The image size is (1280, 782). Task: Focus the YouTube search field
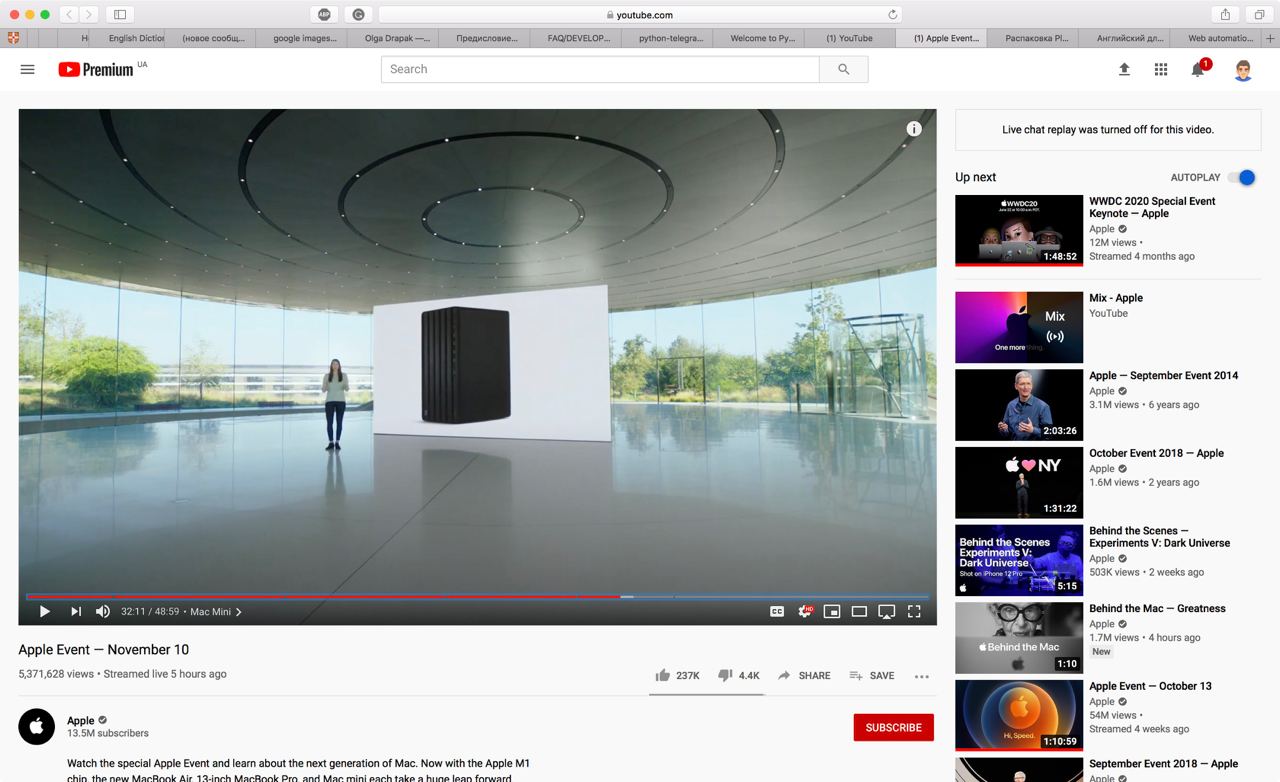tap(600, 69)
